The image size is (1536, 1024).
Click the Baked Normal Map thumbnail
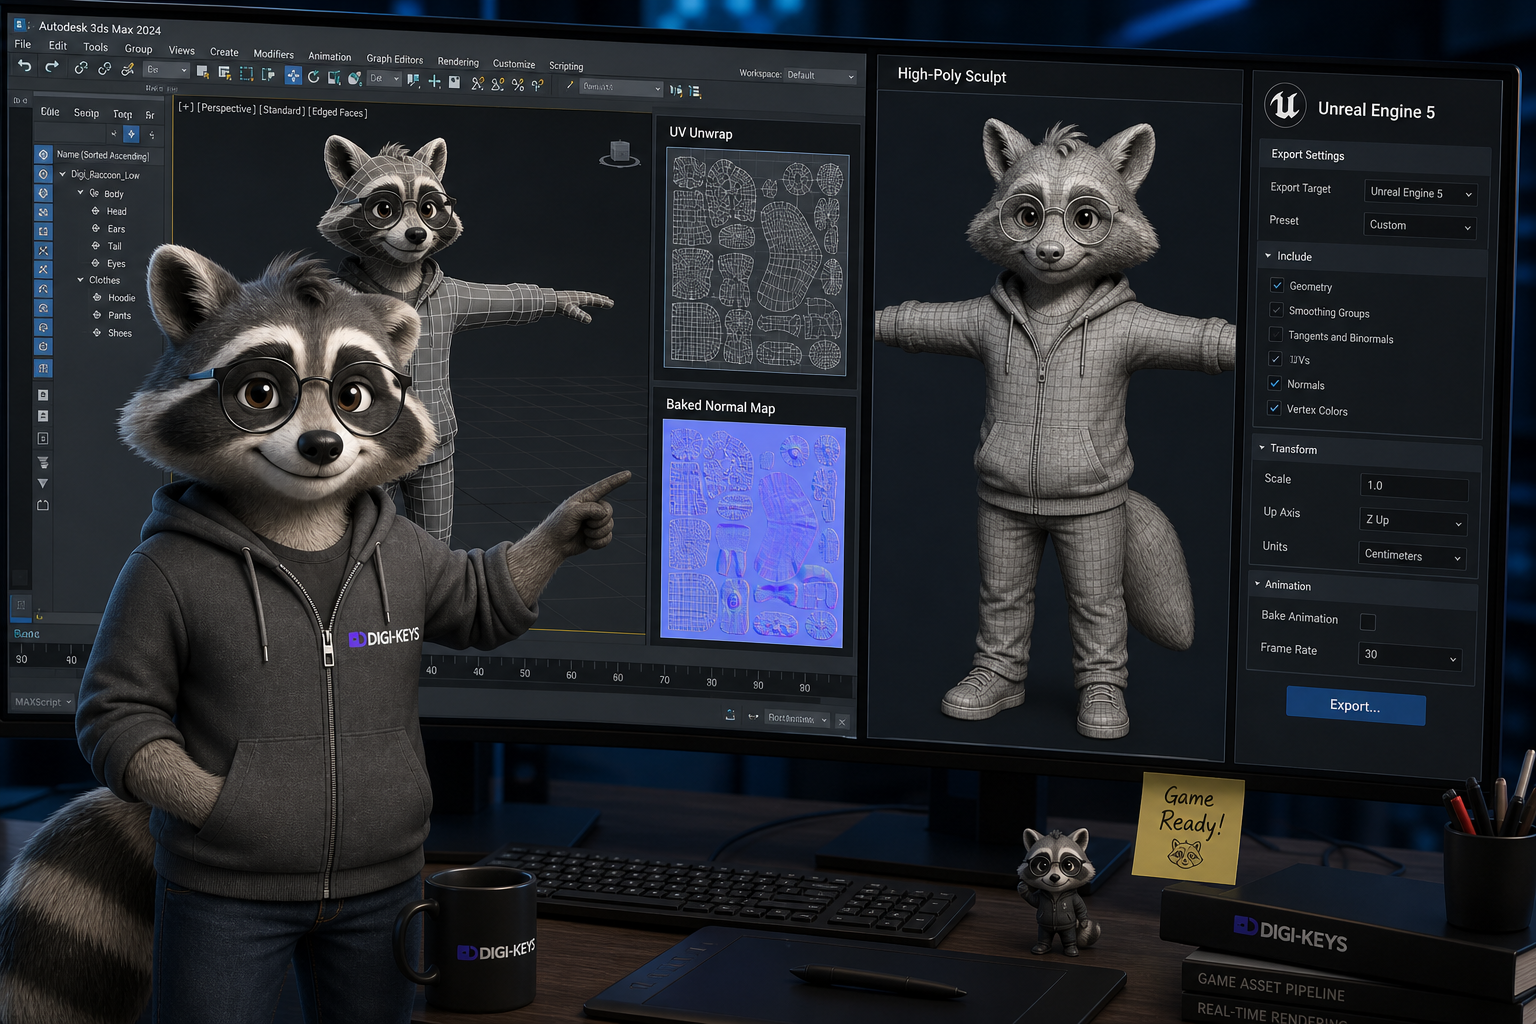[x=754, y=533]
